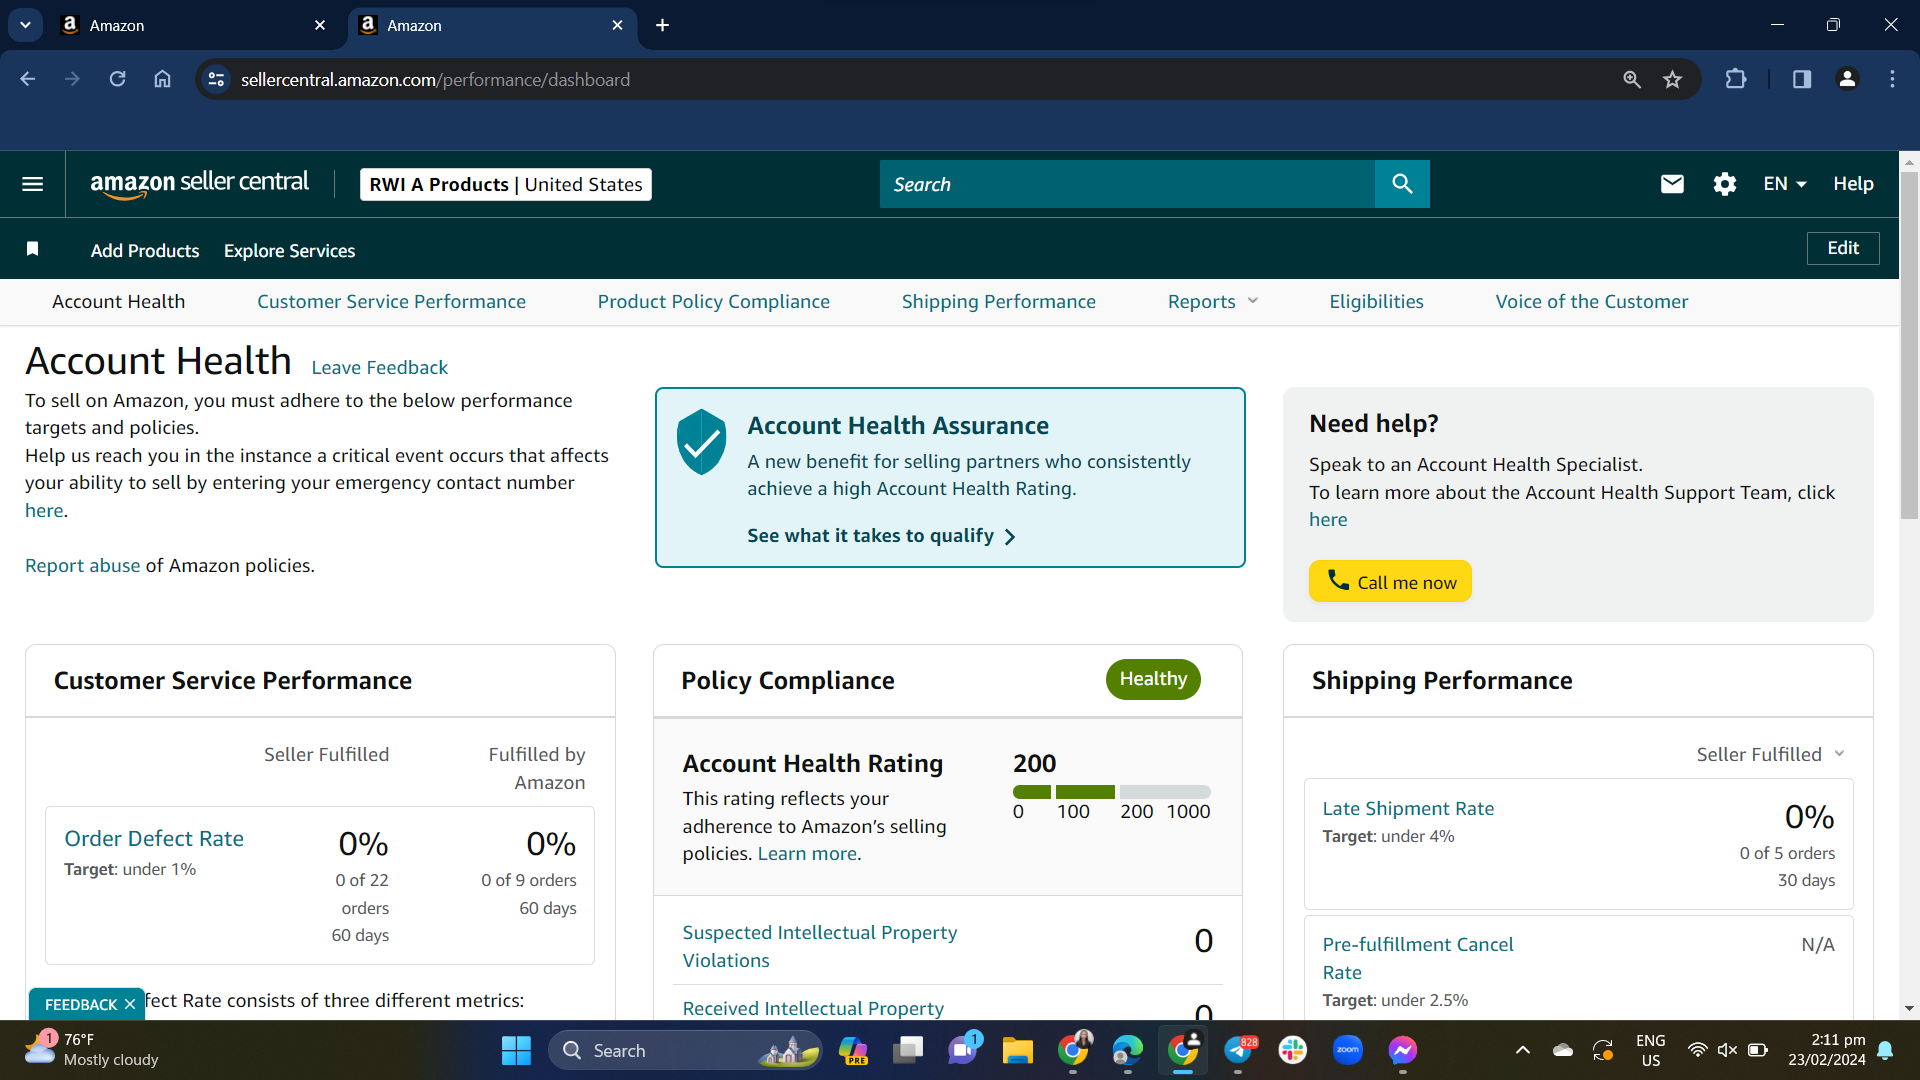The width and height of the screenshot is (1920, 1080).
Task: Click the Need help here link
Action: [1328, 519]
